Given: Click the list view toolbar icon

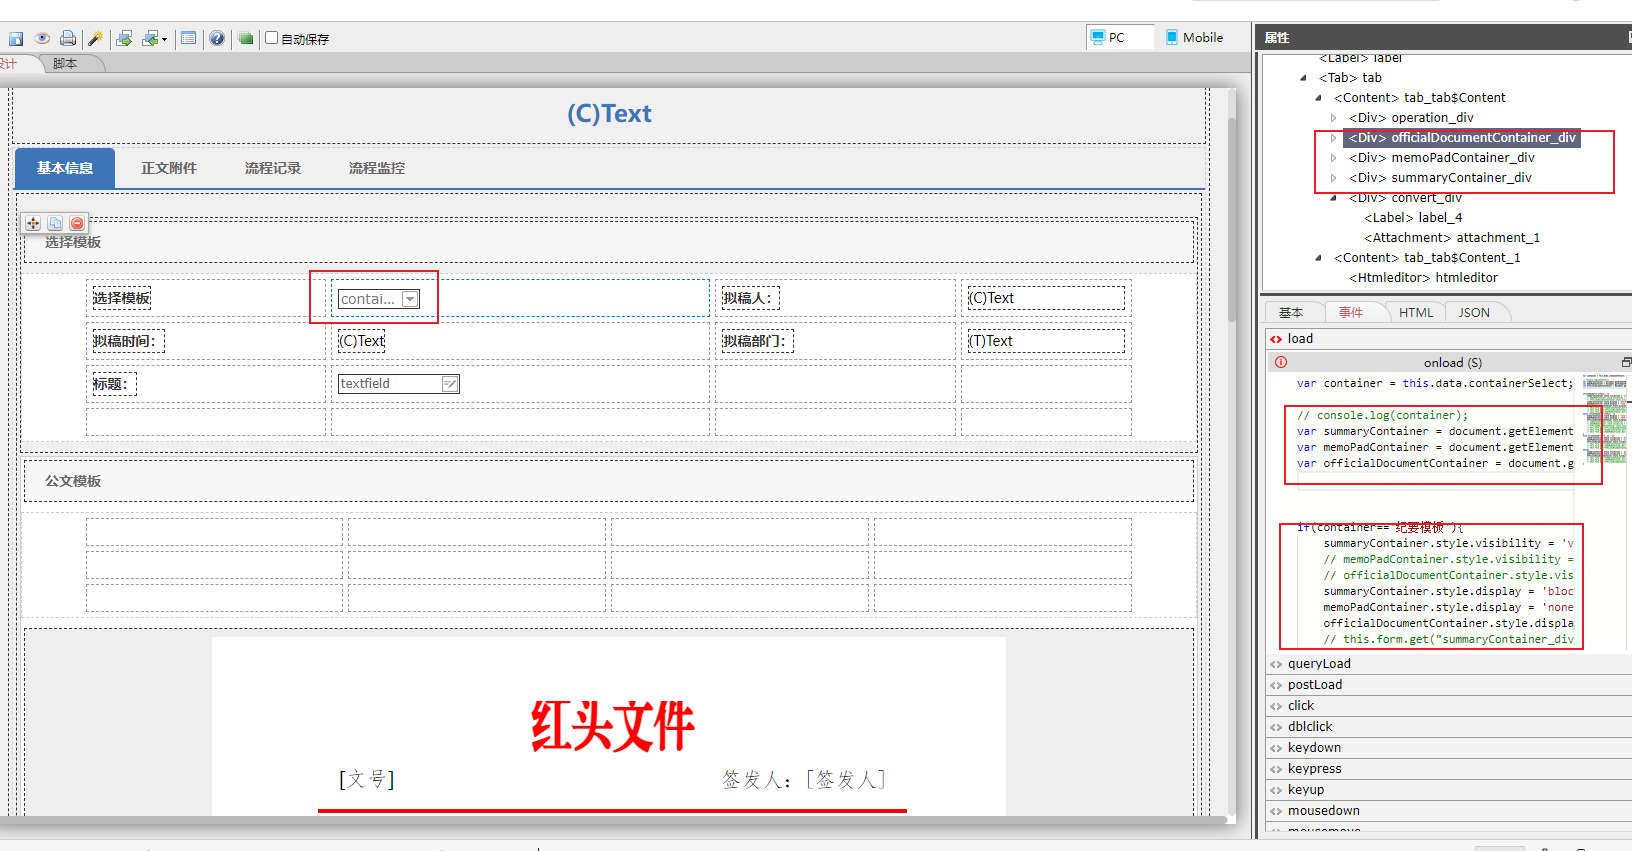Looking at the screenshot, I should [x=189, y=39].
